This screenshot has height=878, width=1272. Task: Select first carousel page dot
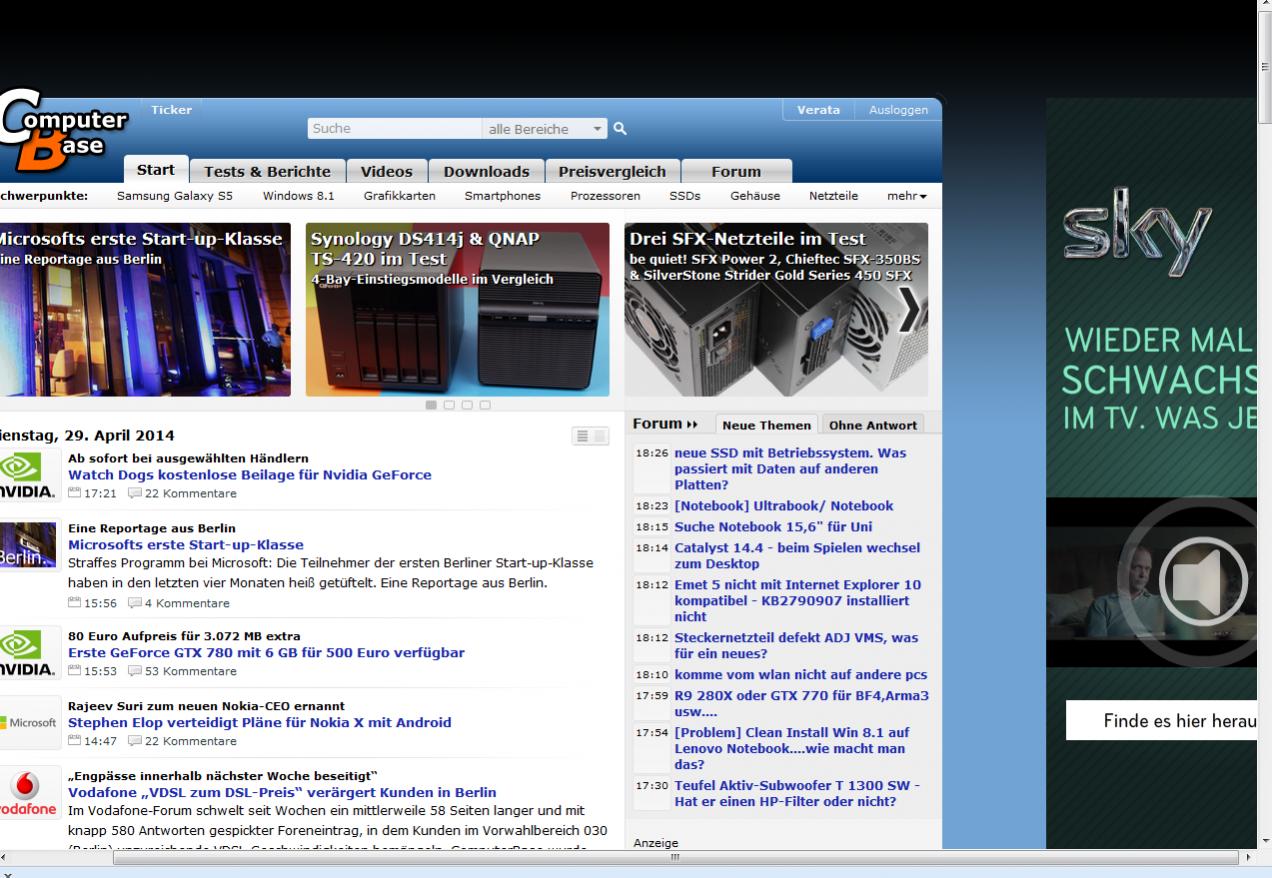432,405
